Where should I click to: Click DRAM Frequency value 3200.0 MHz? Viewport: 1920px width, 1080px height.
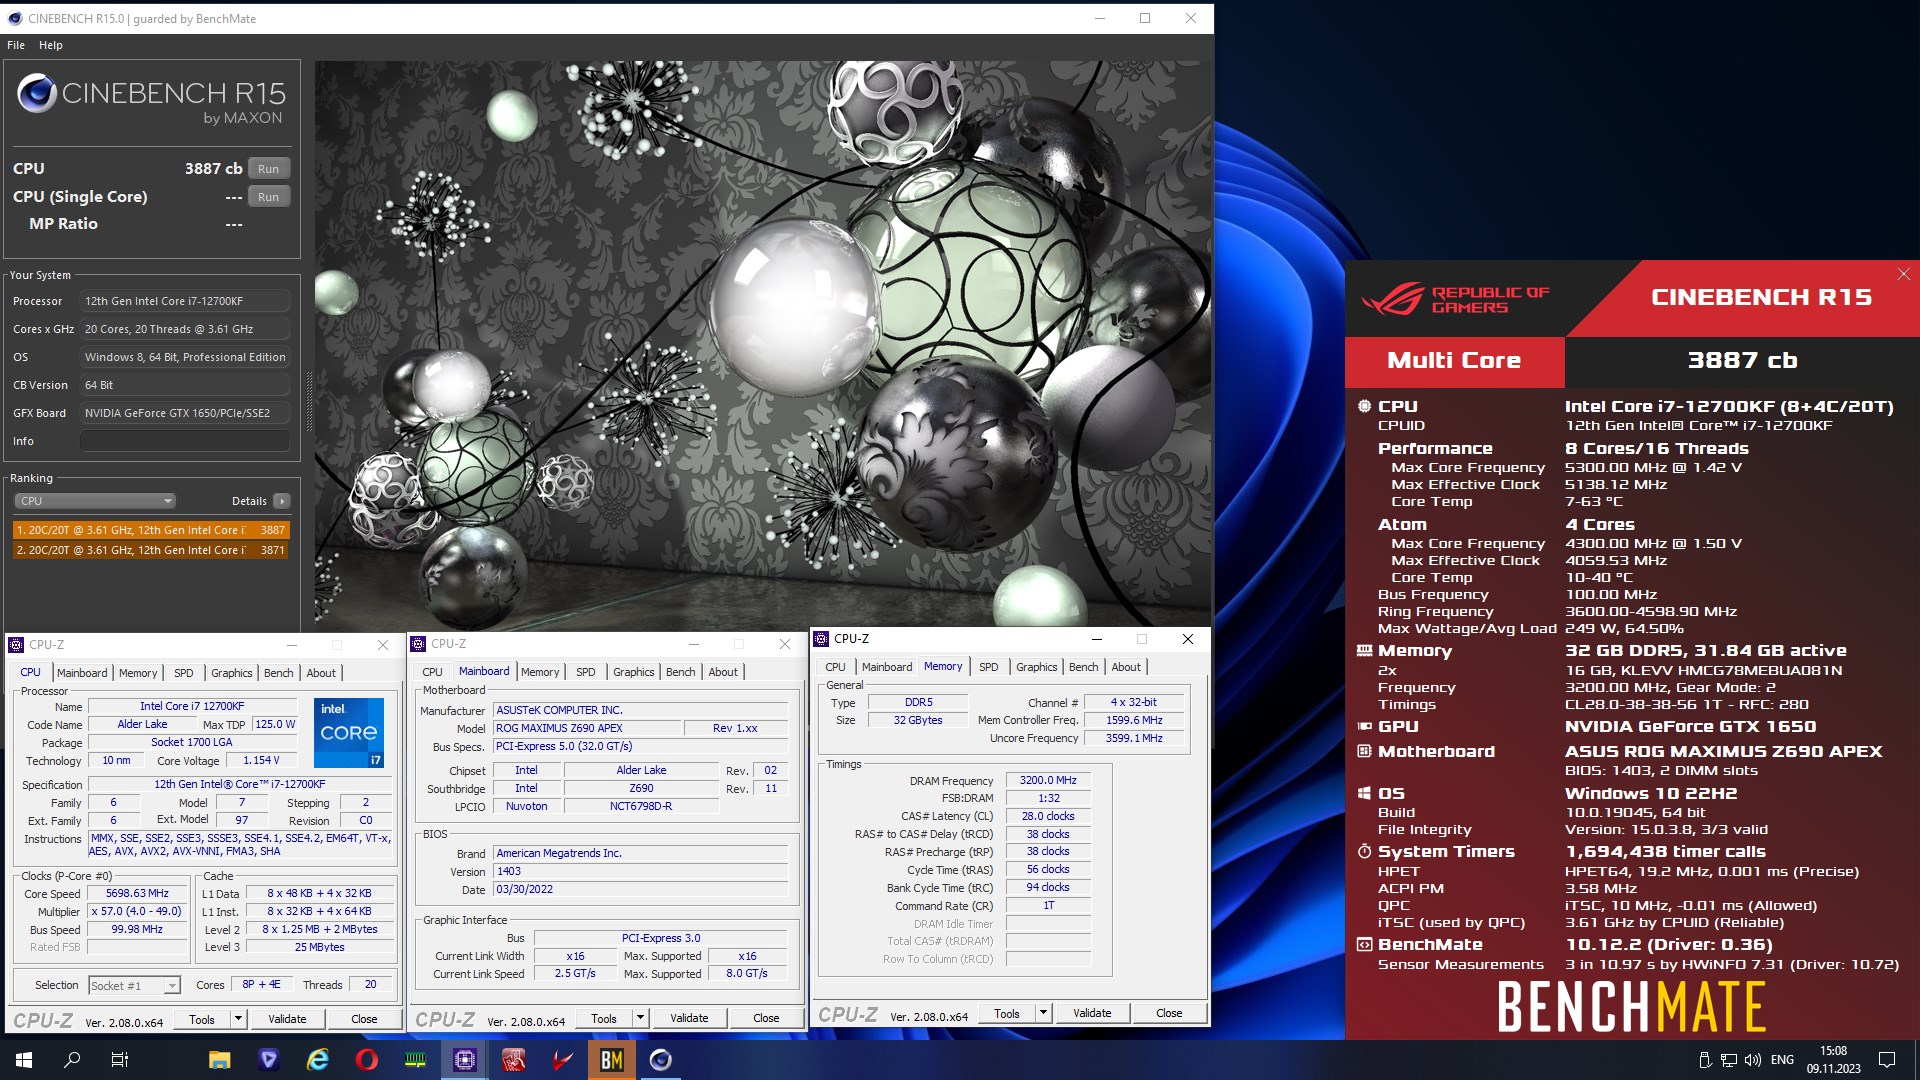1048,780
